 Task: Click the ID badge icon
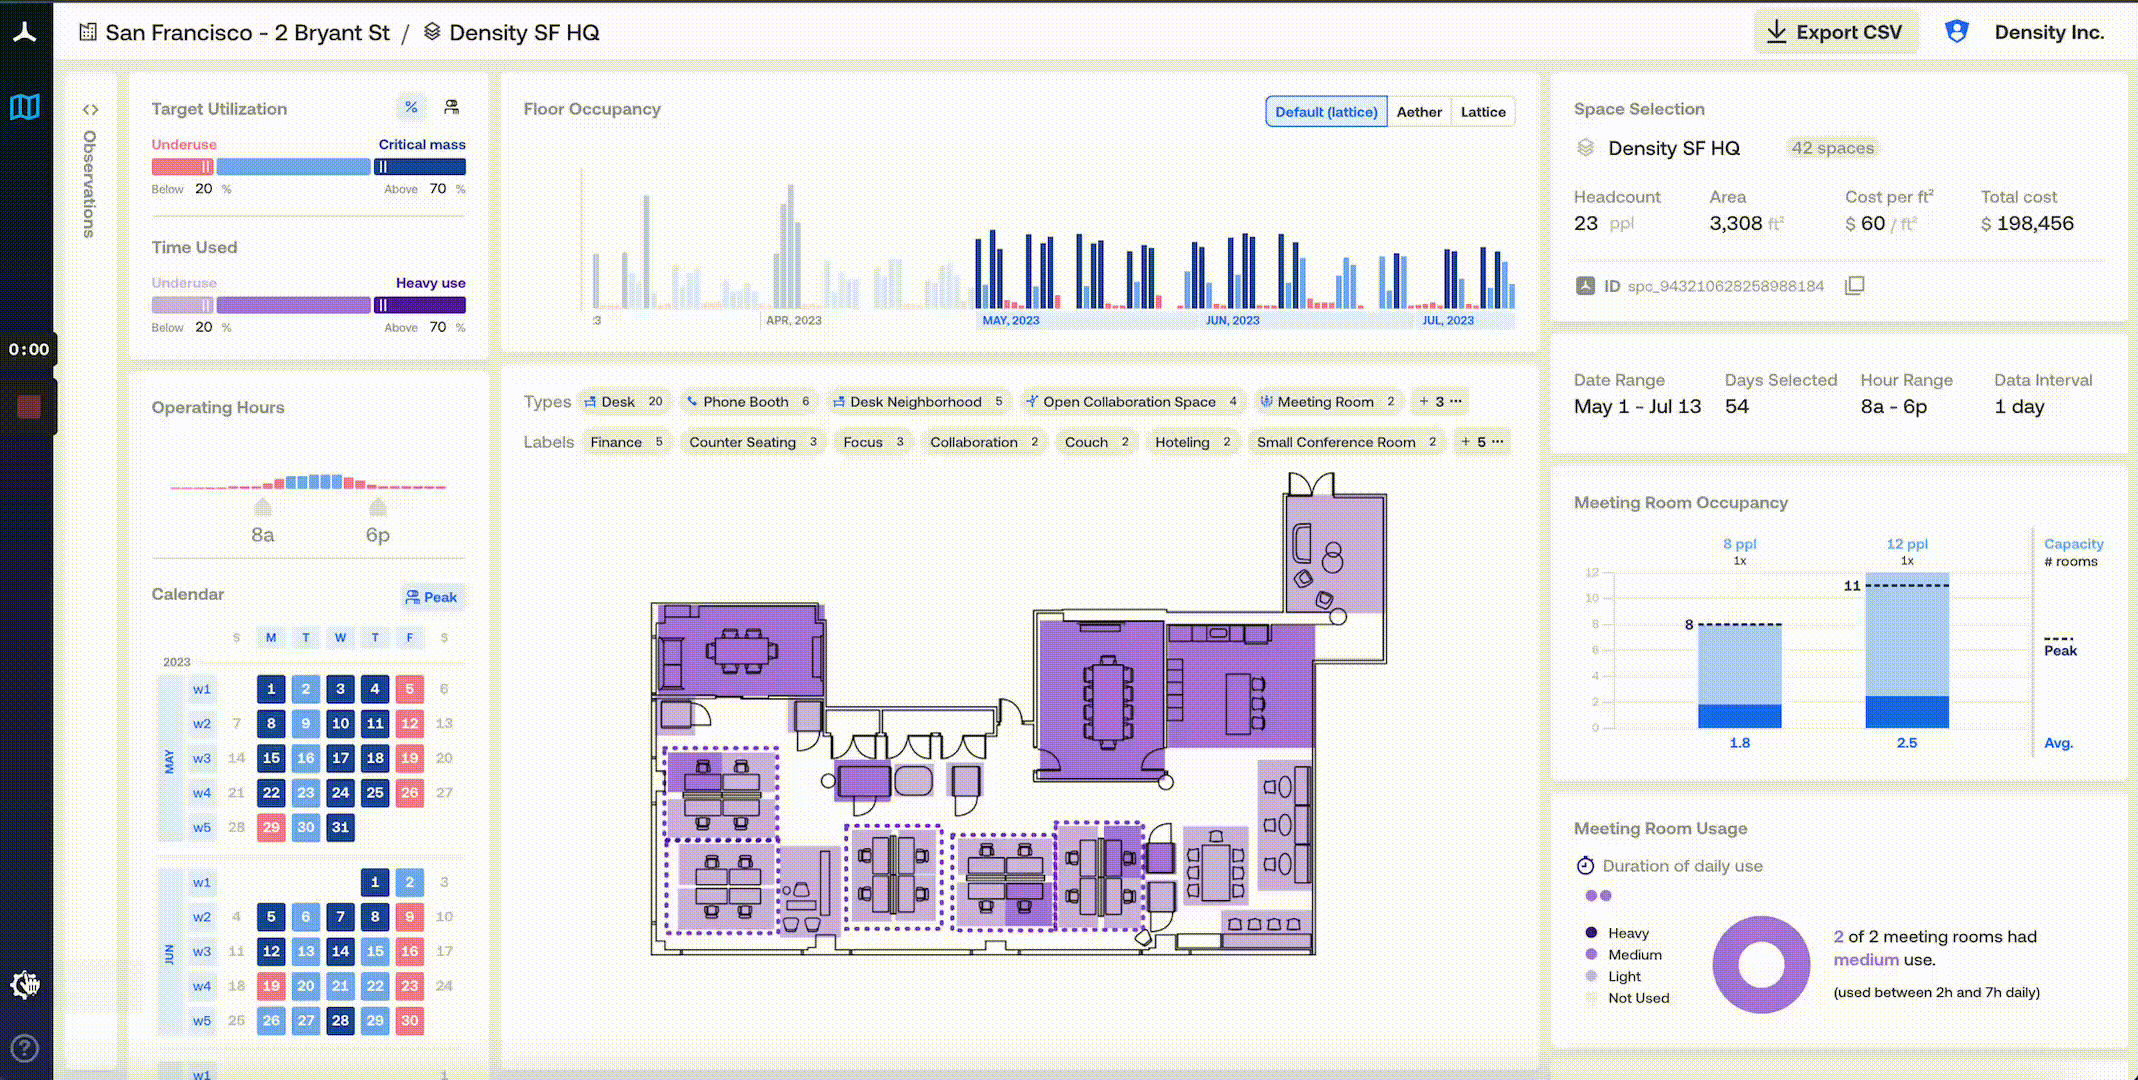coord(1585,286)
